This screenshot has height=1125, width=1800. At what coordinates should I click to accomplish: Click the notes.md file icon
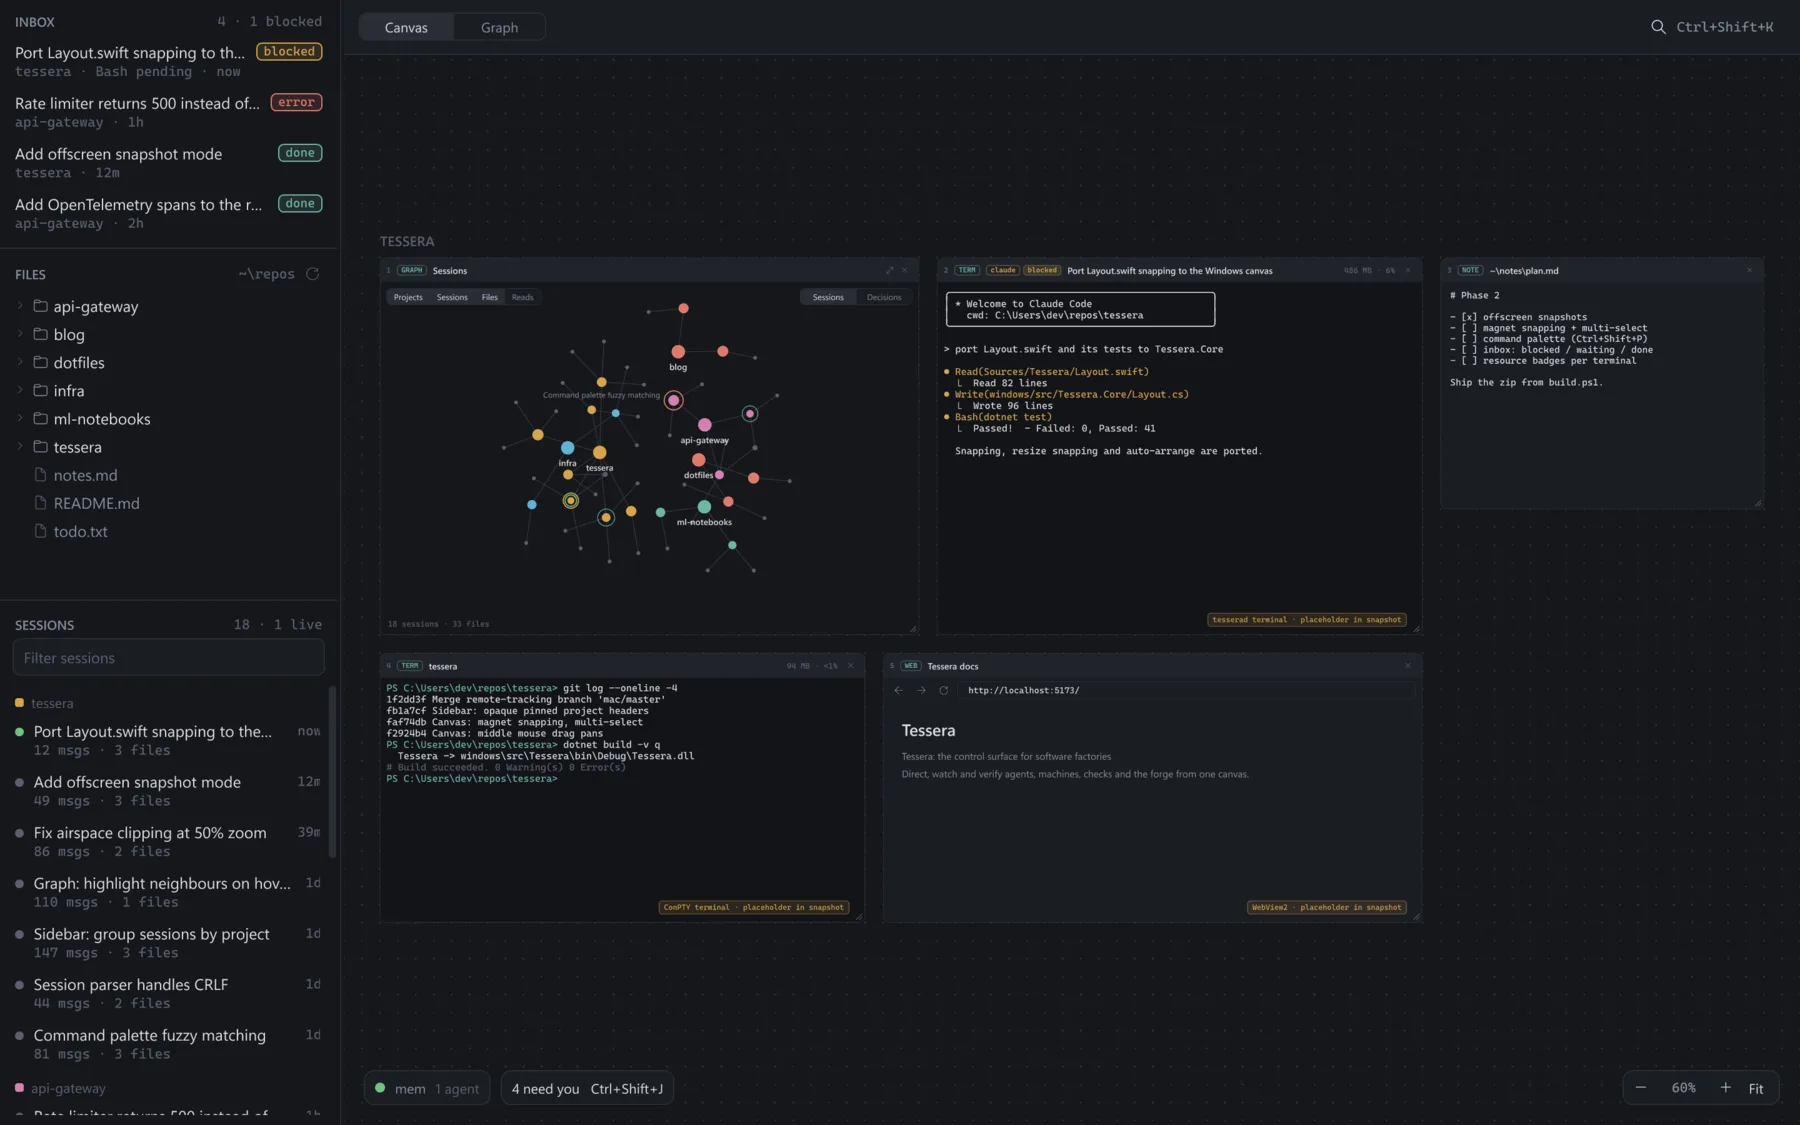(x=40, y=475)
